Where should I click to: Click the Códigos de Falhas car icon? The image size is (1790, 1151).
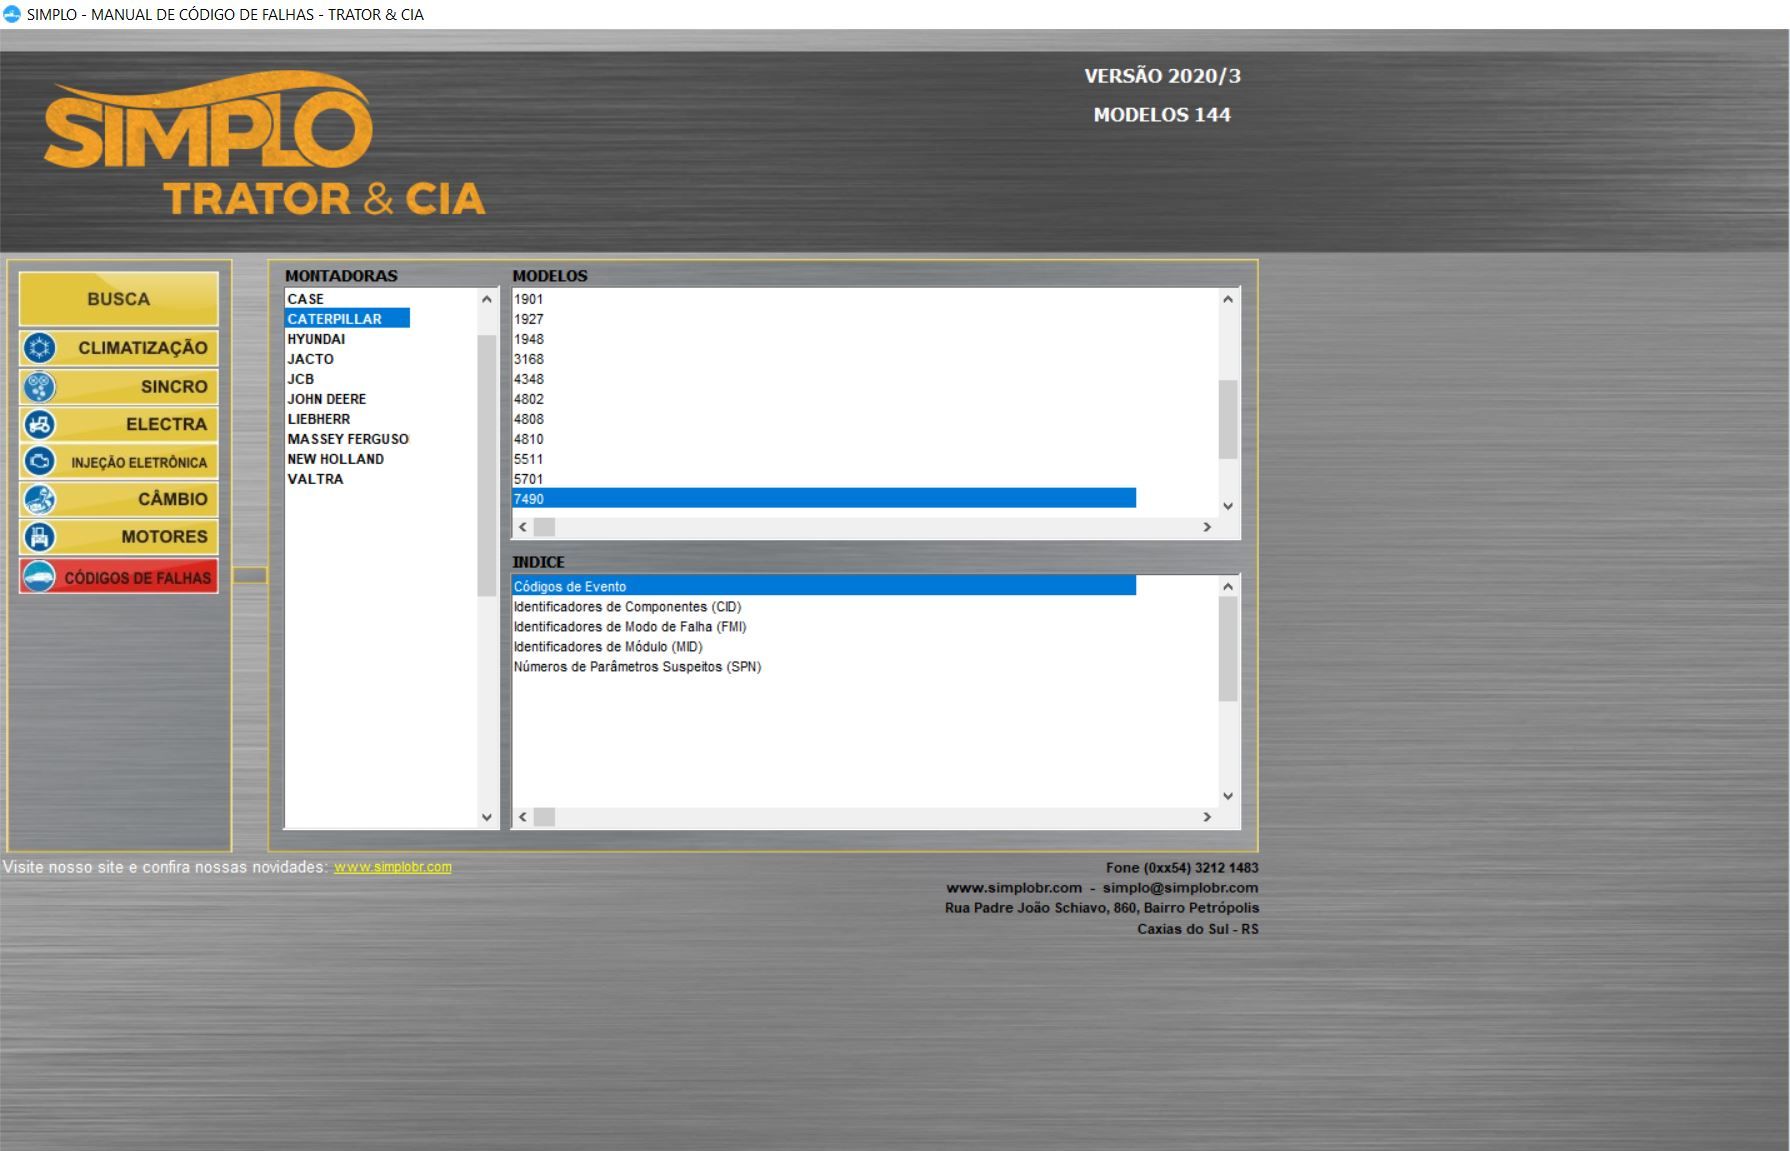coord(40,577)
